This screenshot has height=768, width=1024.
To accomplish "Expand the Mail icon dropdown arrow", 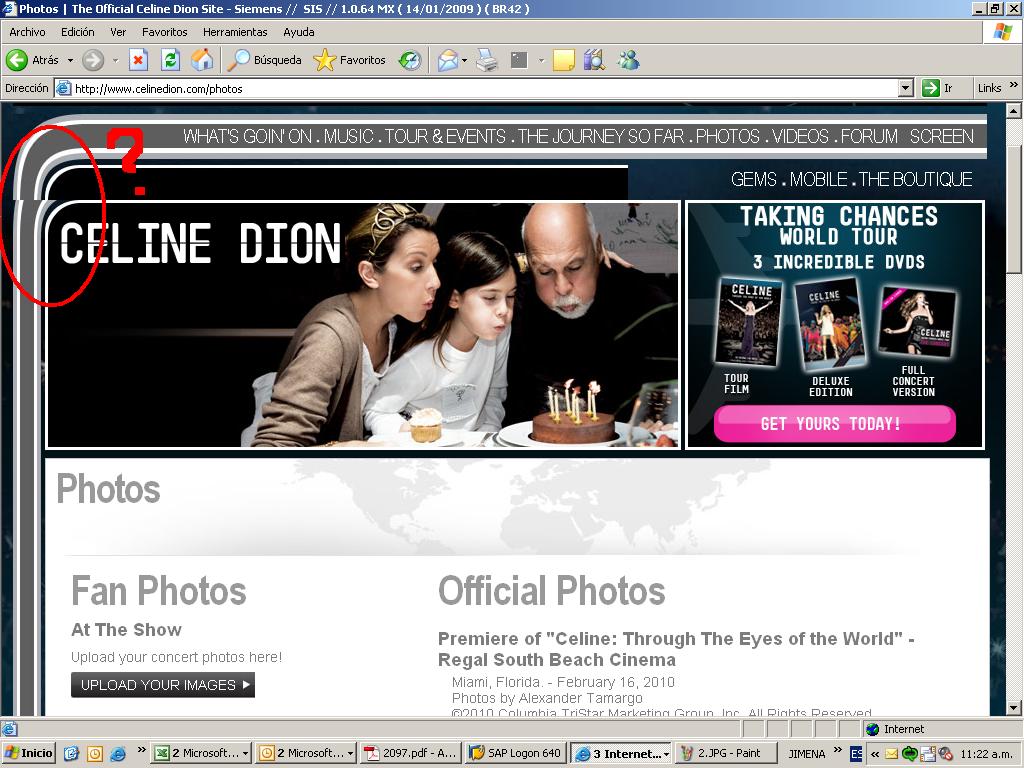I will 464,60.
